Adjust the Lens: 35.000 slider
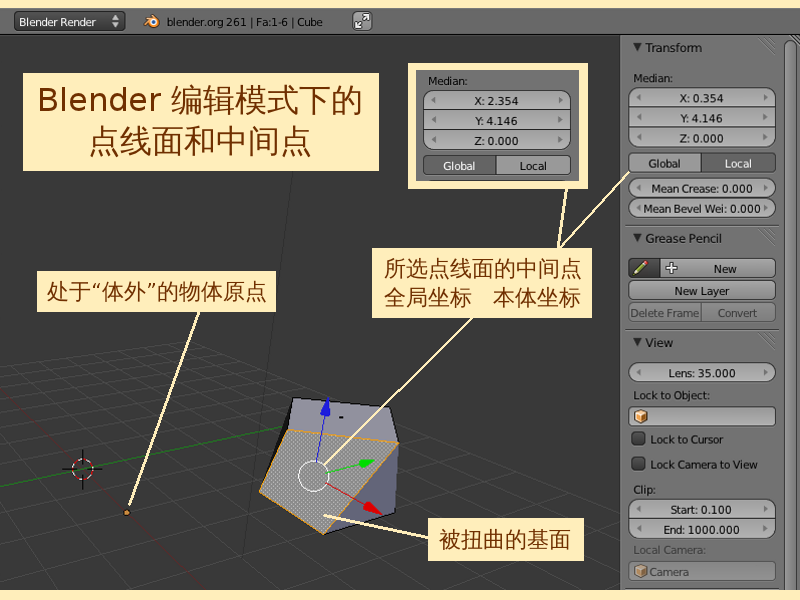Image resolution: width=800 pixels, height=600 pixels. pyautogui.click(x=702, y=372)
